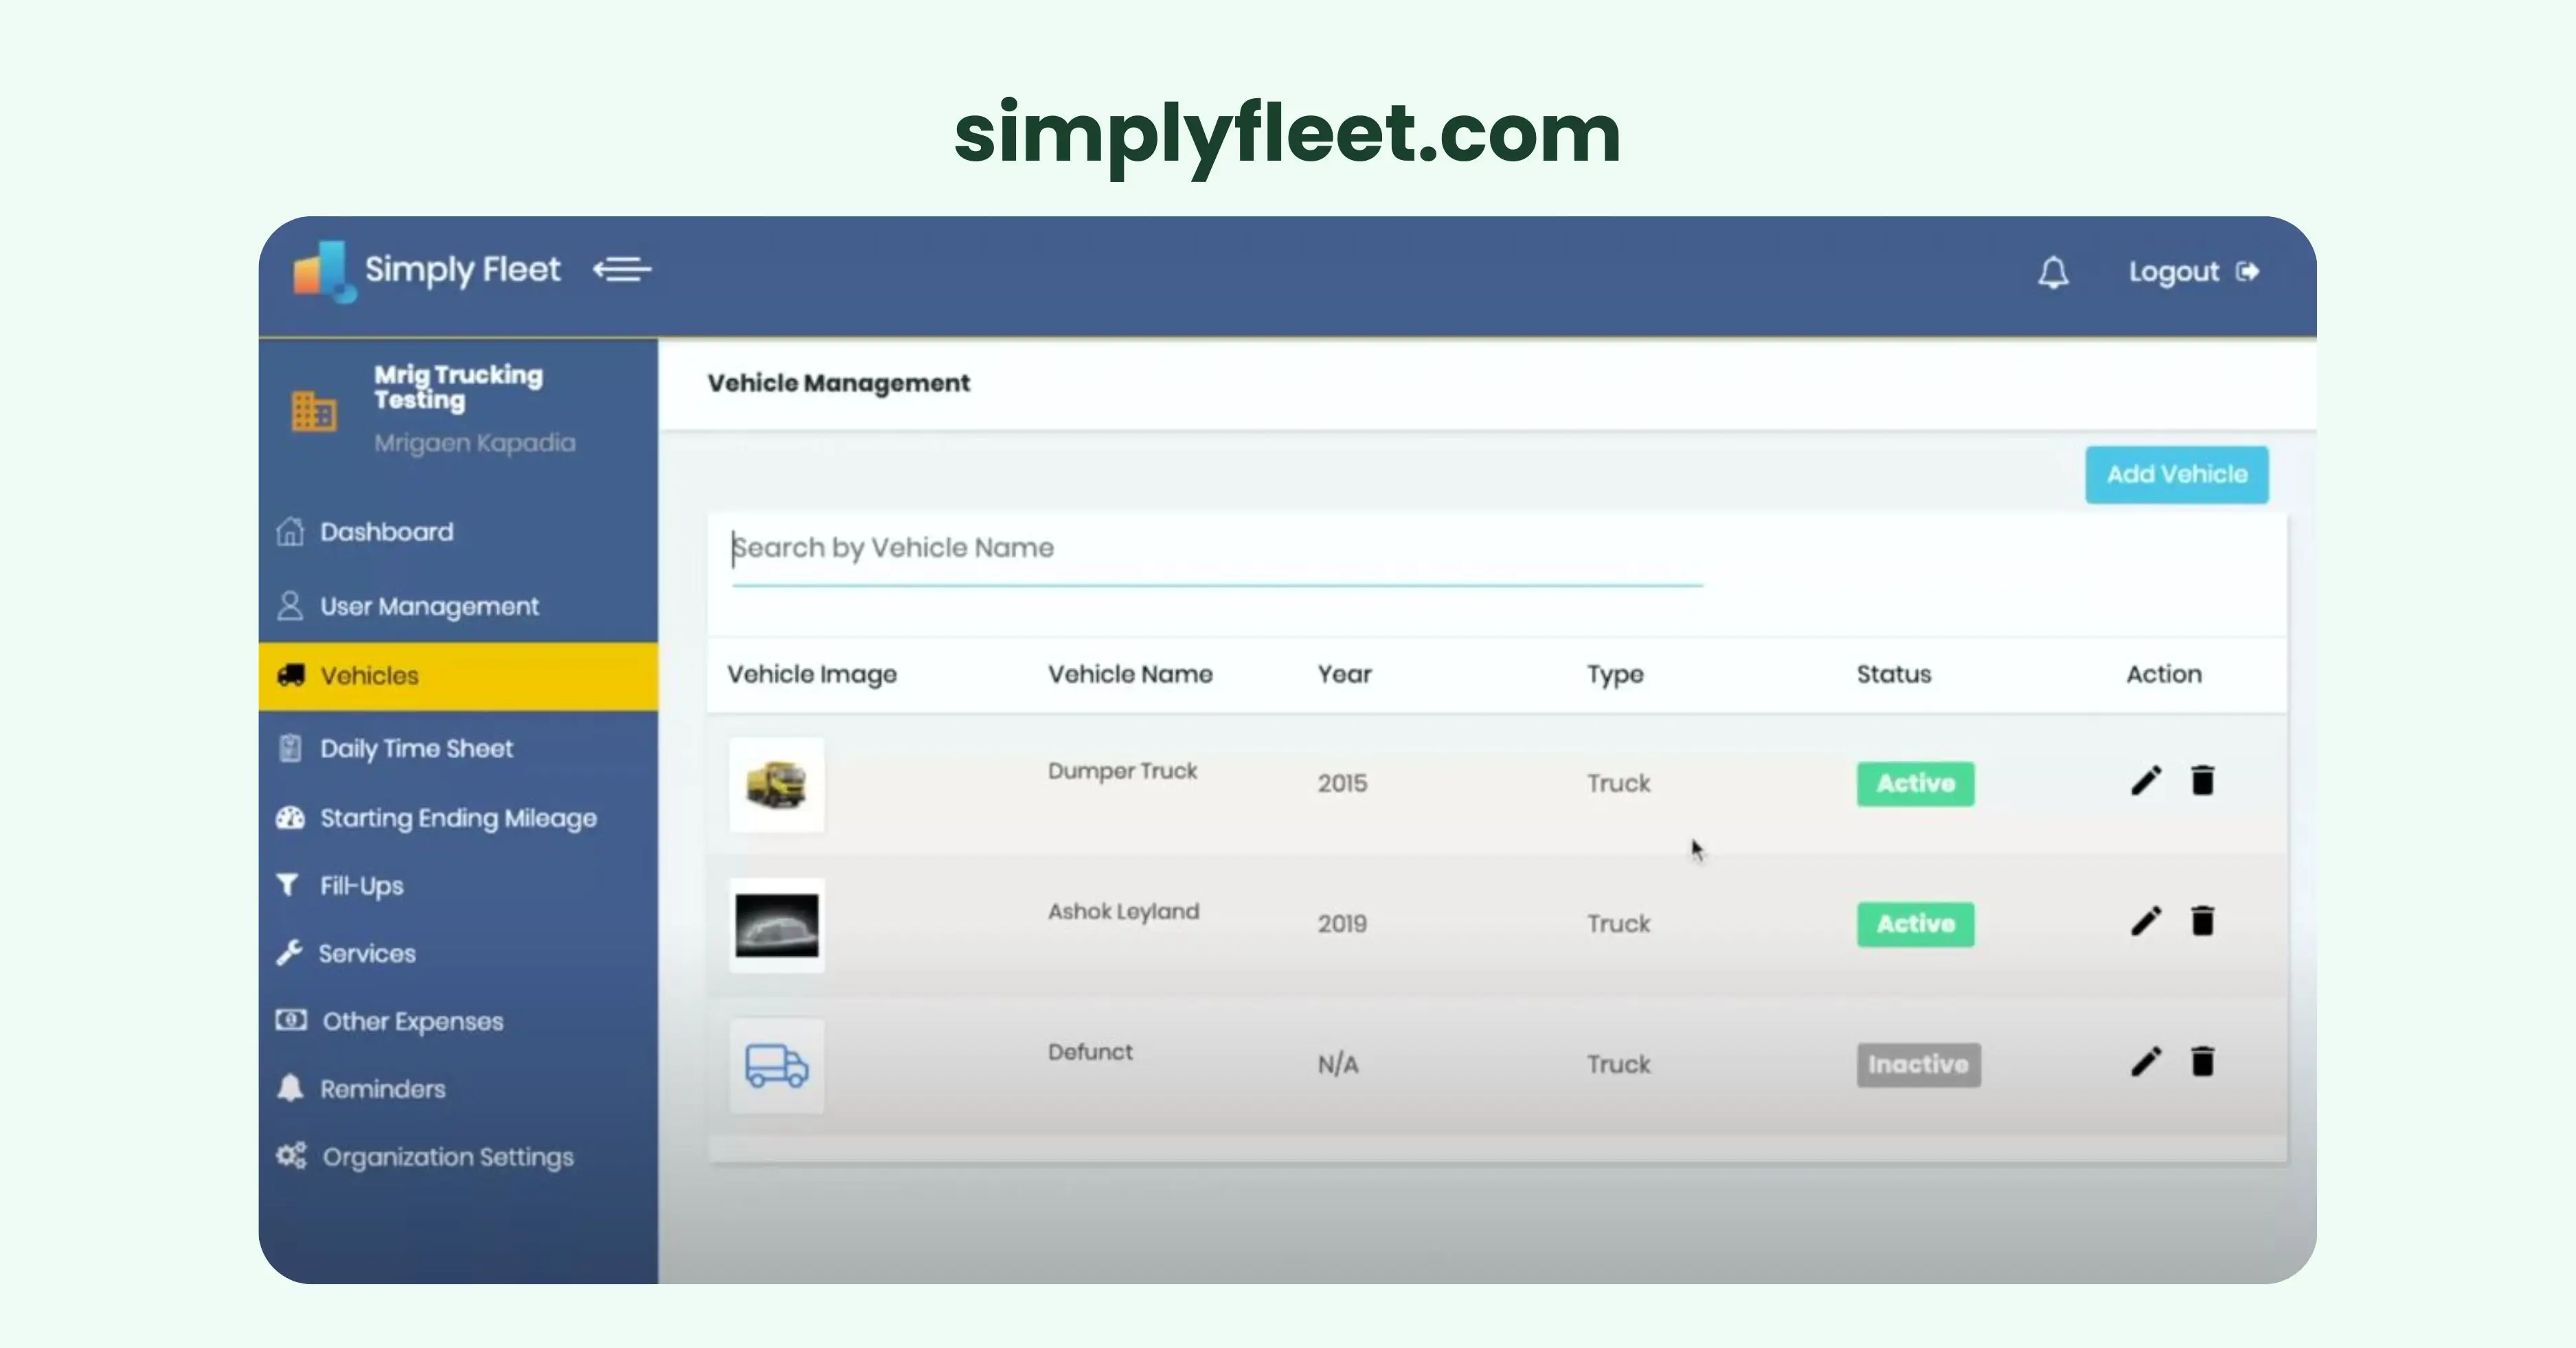Edit the Defunct vehicle entry
The width and height of the screenshot is (2576, 1348).
point(2146,1061)
